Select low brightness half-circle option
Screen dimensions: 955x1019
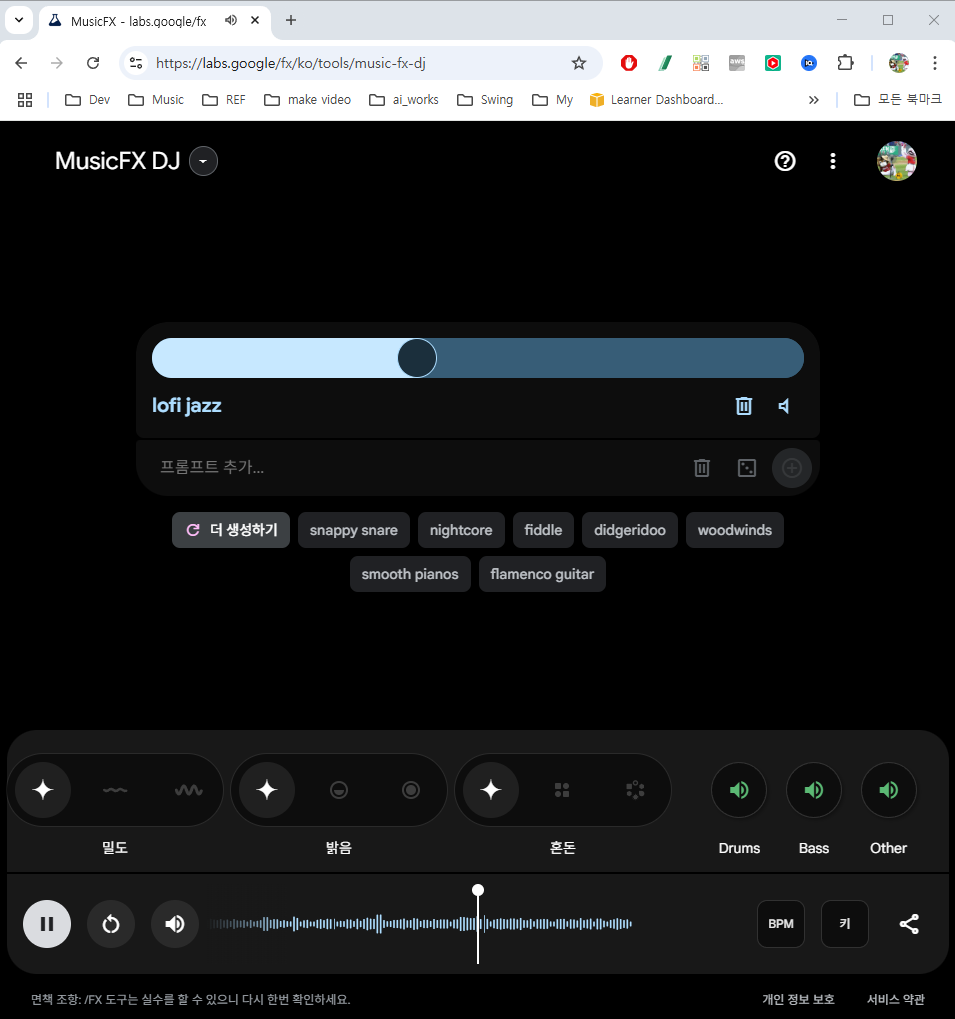pos(339,790)
